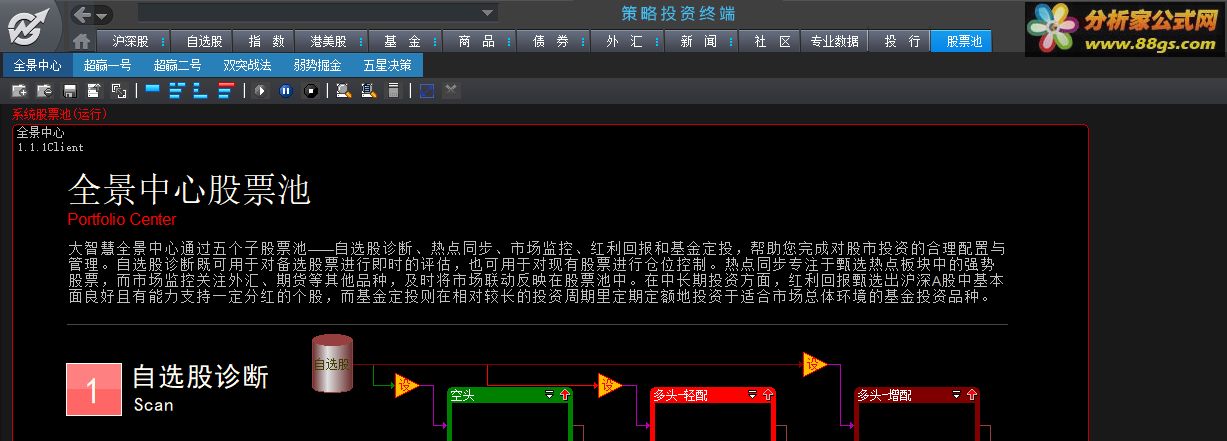Expand the 基金 submenu dots

tap(434, 41)
